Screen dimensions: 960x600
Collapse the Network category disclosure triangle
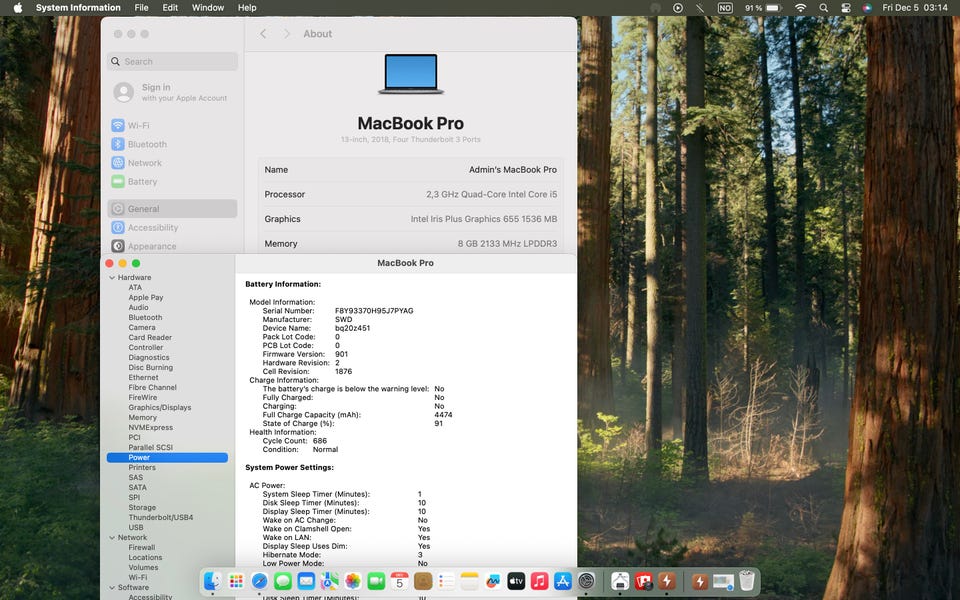(111, 538)
